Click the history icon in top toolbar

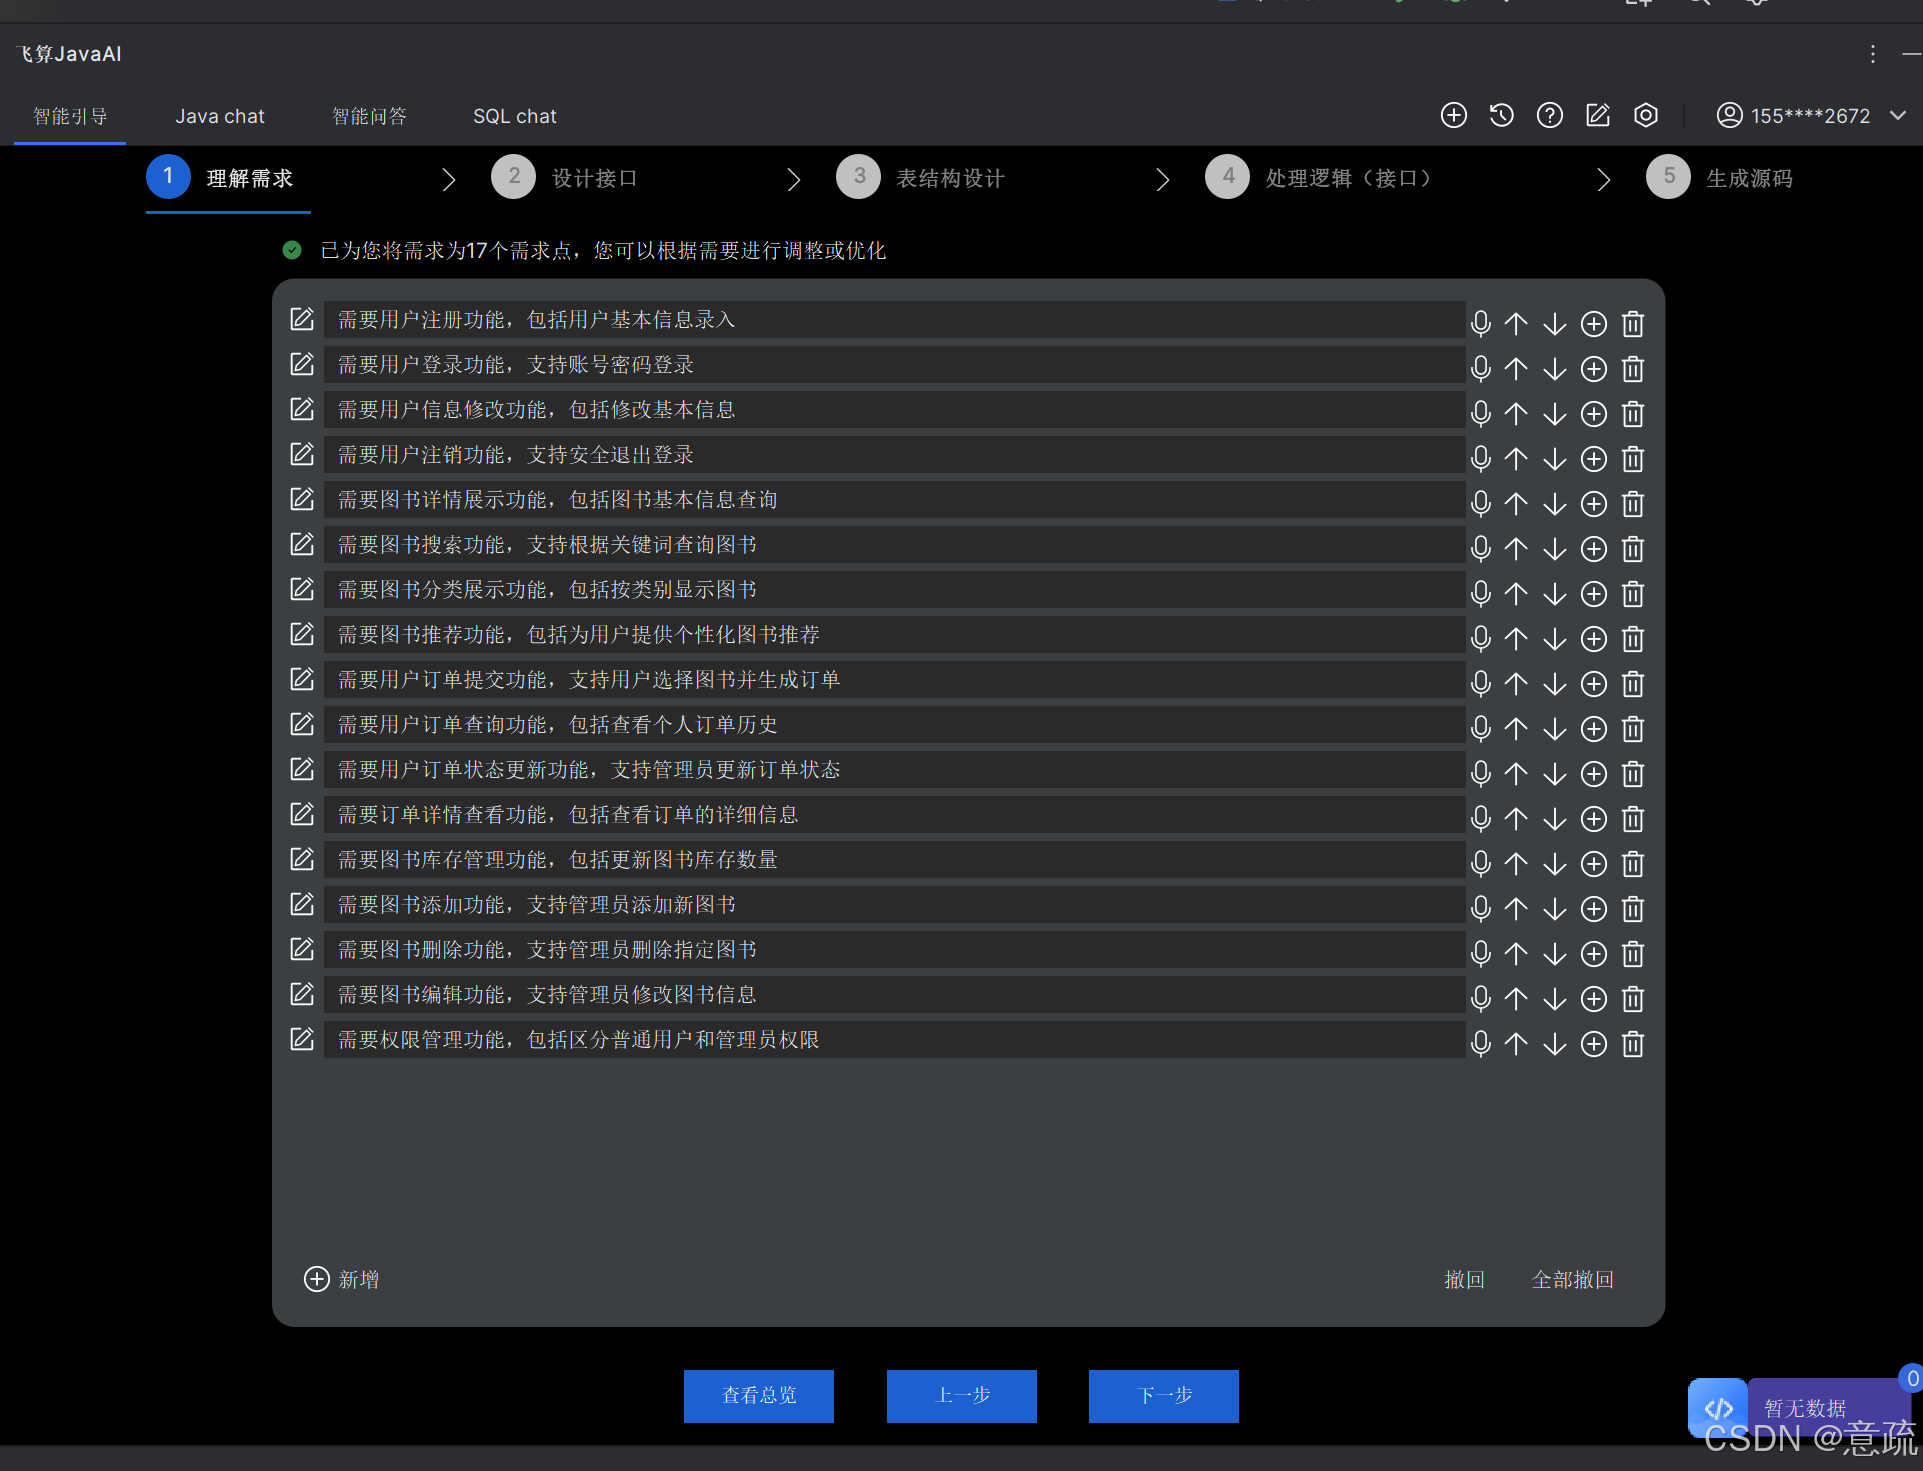point(1501,115)
